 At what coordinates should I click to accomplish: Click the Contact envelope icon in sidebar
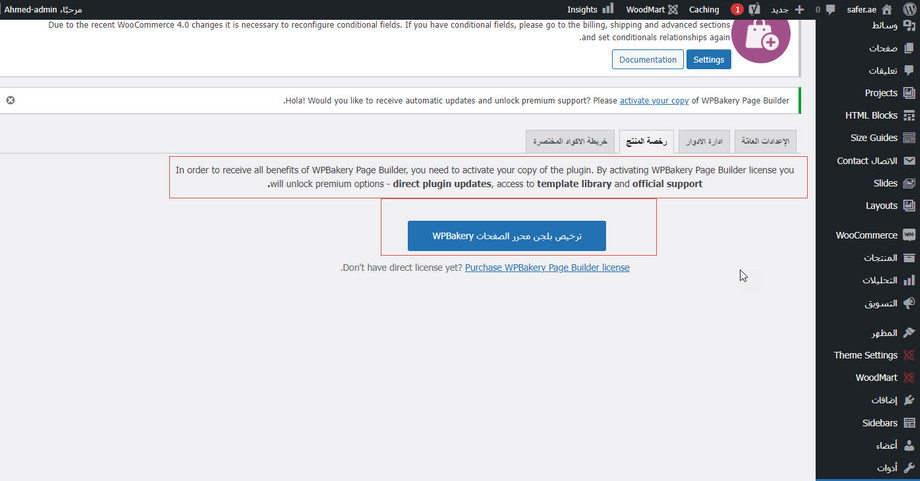click(909, 161)
